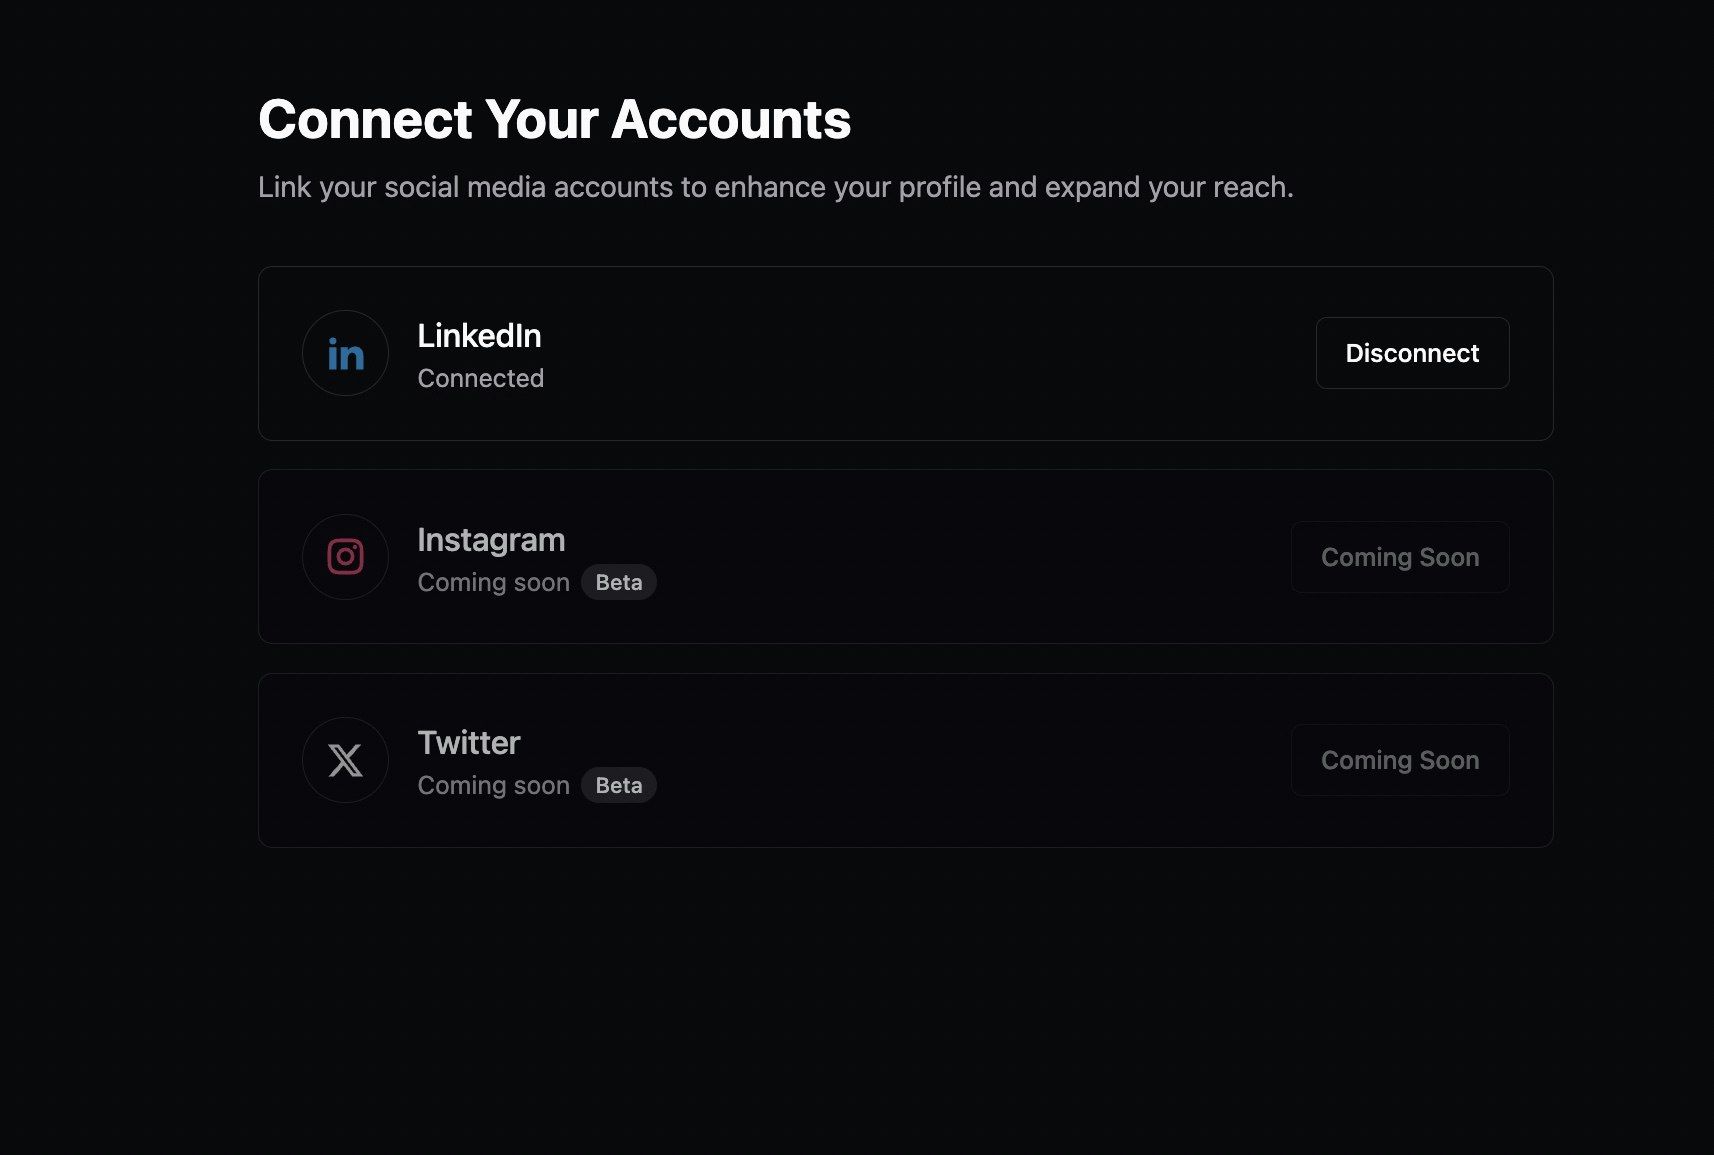The width and height of the screenshot is (1714, 1155).
Task: Click the Beta badge under Twitter
Action: point(619,785)
